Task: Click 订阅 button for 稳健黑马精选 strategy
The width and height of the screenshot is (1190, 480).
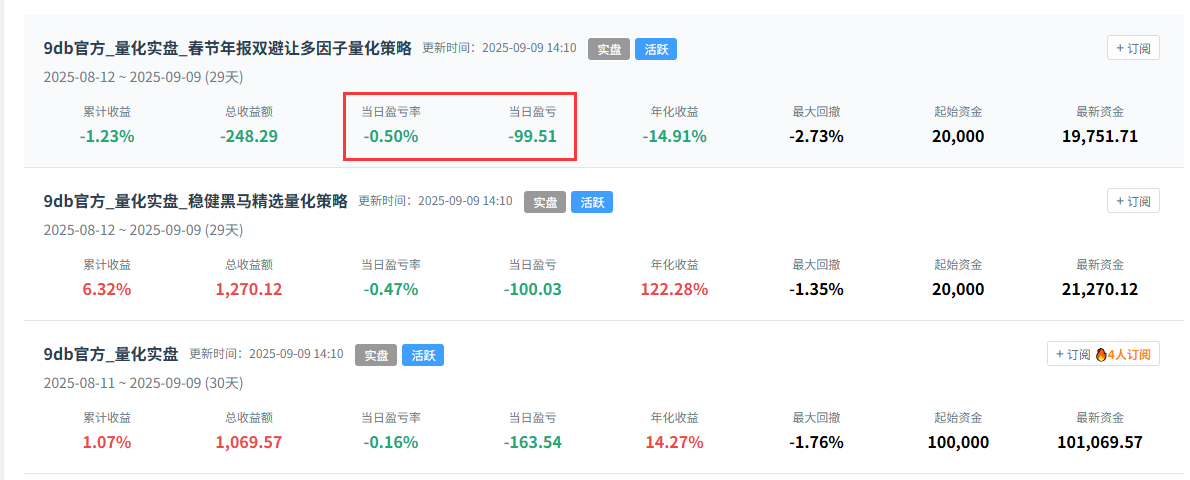Action: [1133, 201]
